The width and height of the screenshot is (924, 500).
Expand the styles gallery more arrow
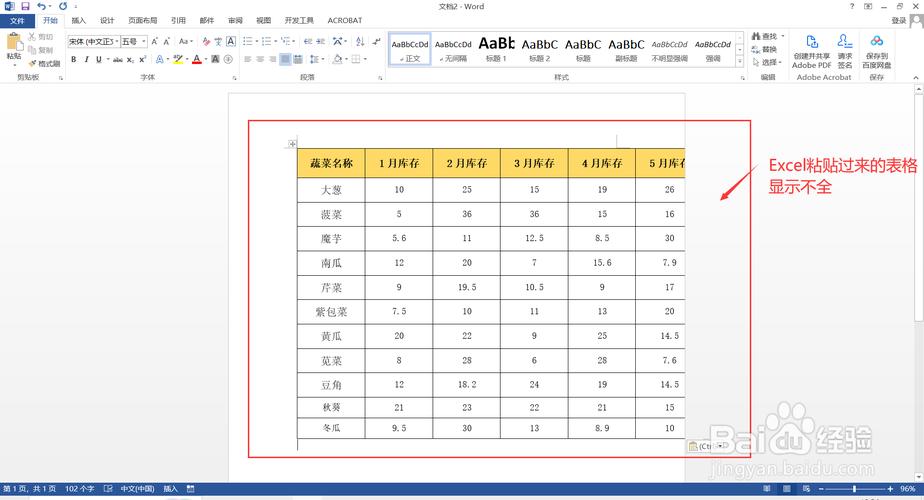pyautogui.click(x=740, y=61)
